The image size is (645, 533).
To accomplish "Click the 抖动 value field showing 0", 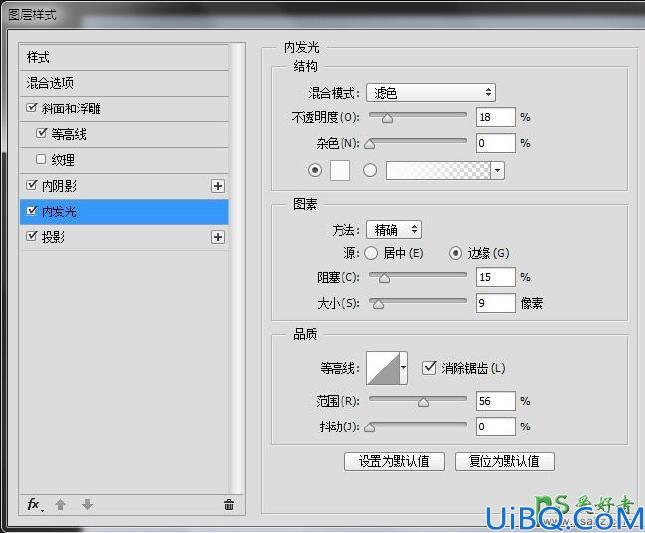I will (x=496, y=426).
